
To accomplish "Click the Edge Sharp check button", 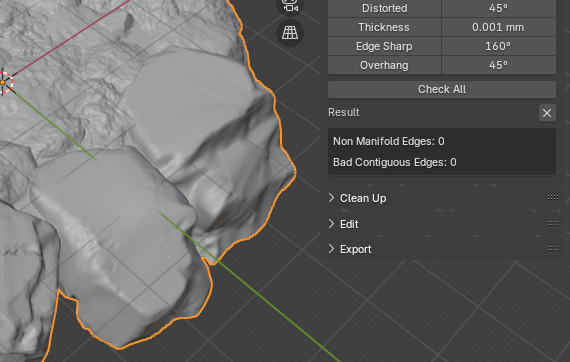I will tap(384, 47).
